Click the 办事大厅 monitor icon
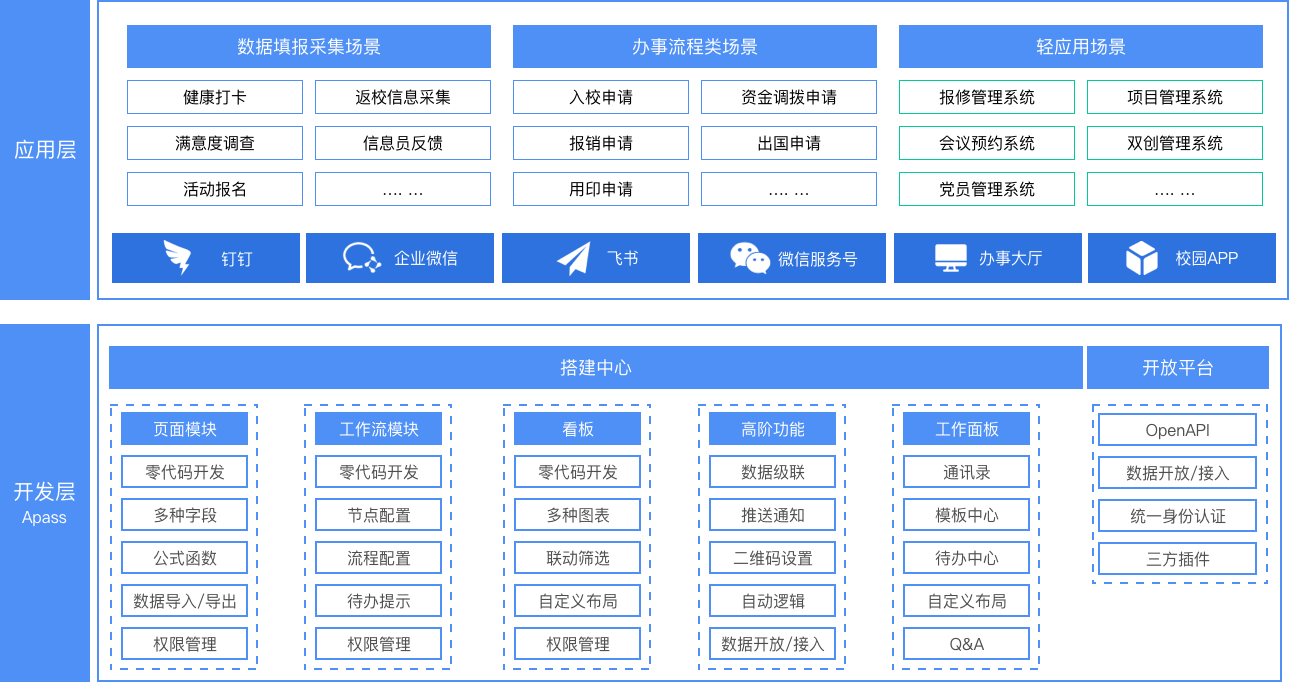1289x682 pixels. click(x=950, y=258)
